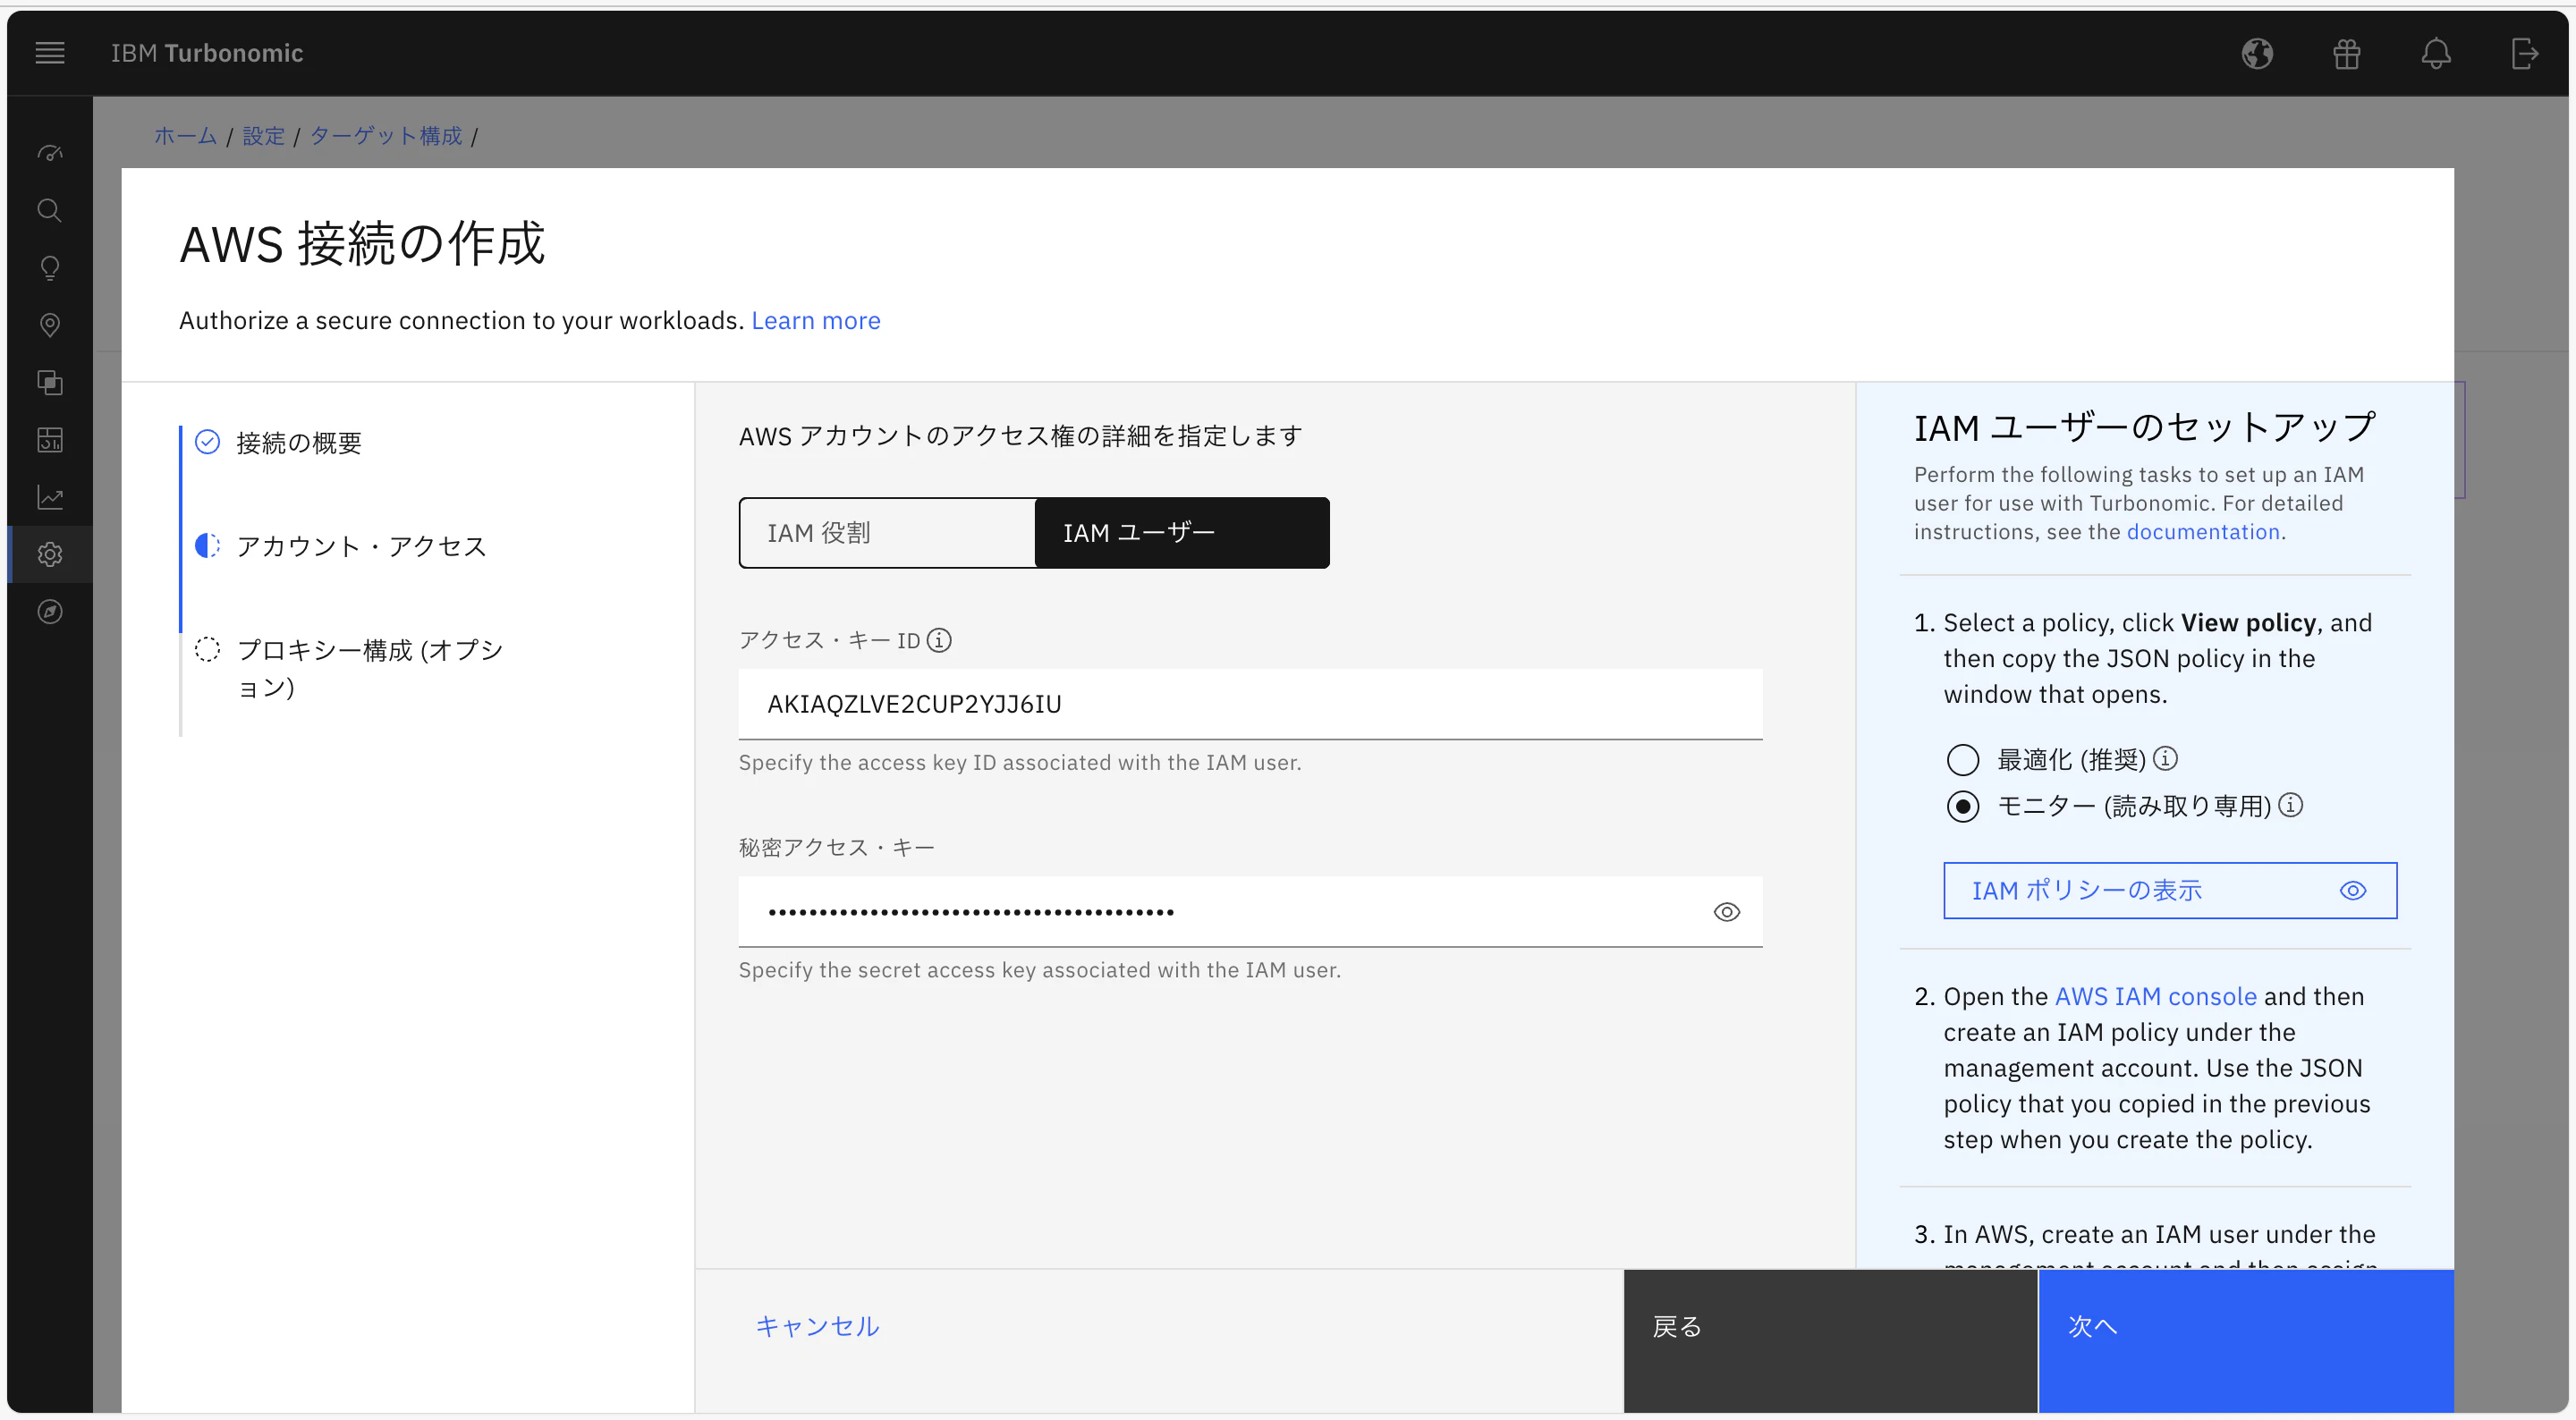Open the line chart sidebar icon
The width and height of the screenshot is (2576, 1420).
[50, 497]
